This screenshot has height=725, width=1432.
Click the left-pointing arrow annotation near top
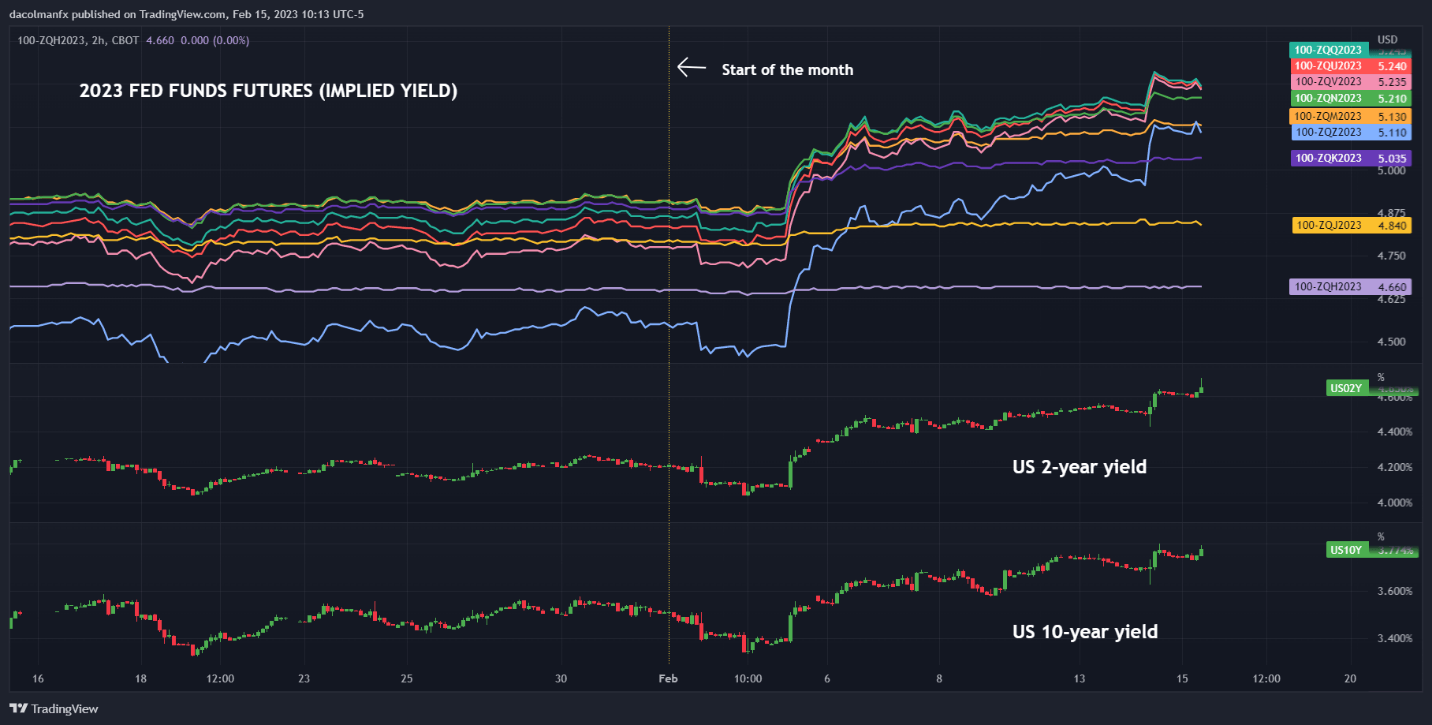[x=691, y=68]
